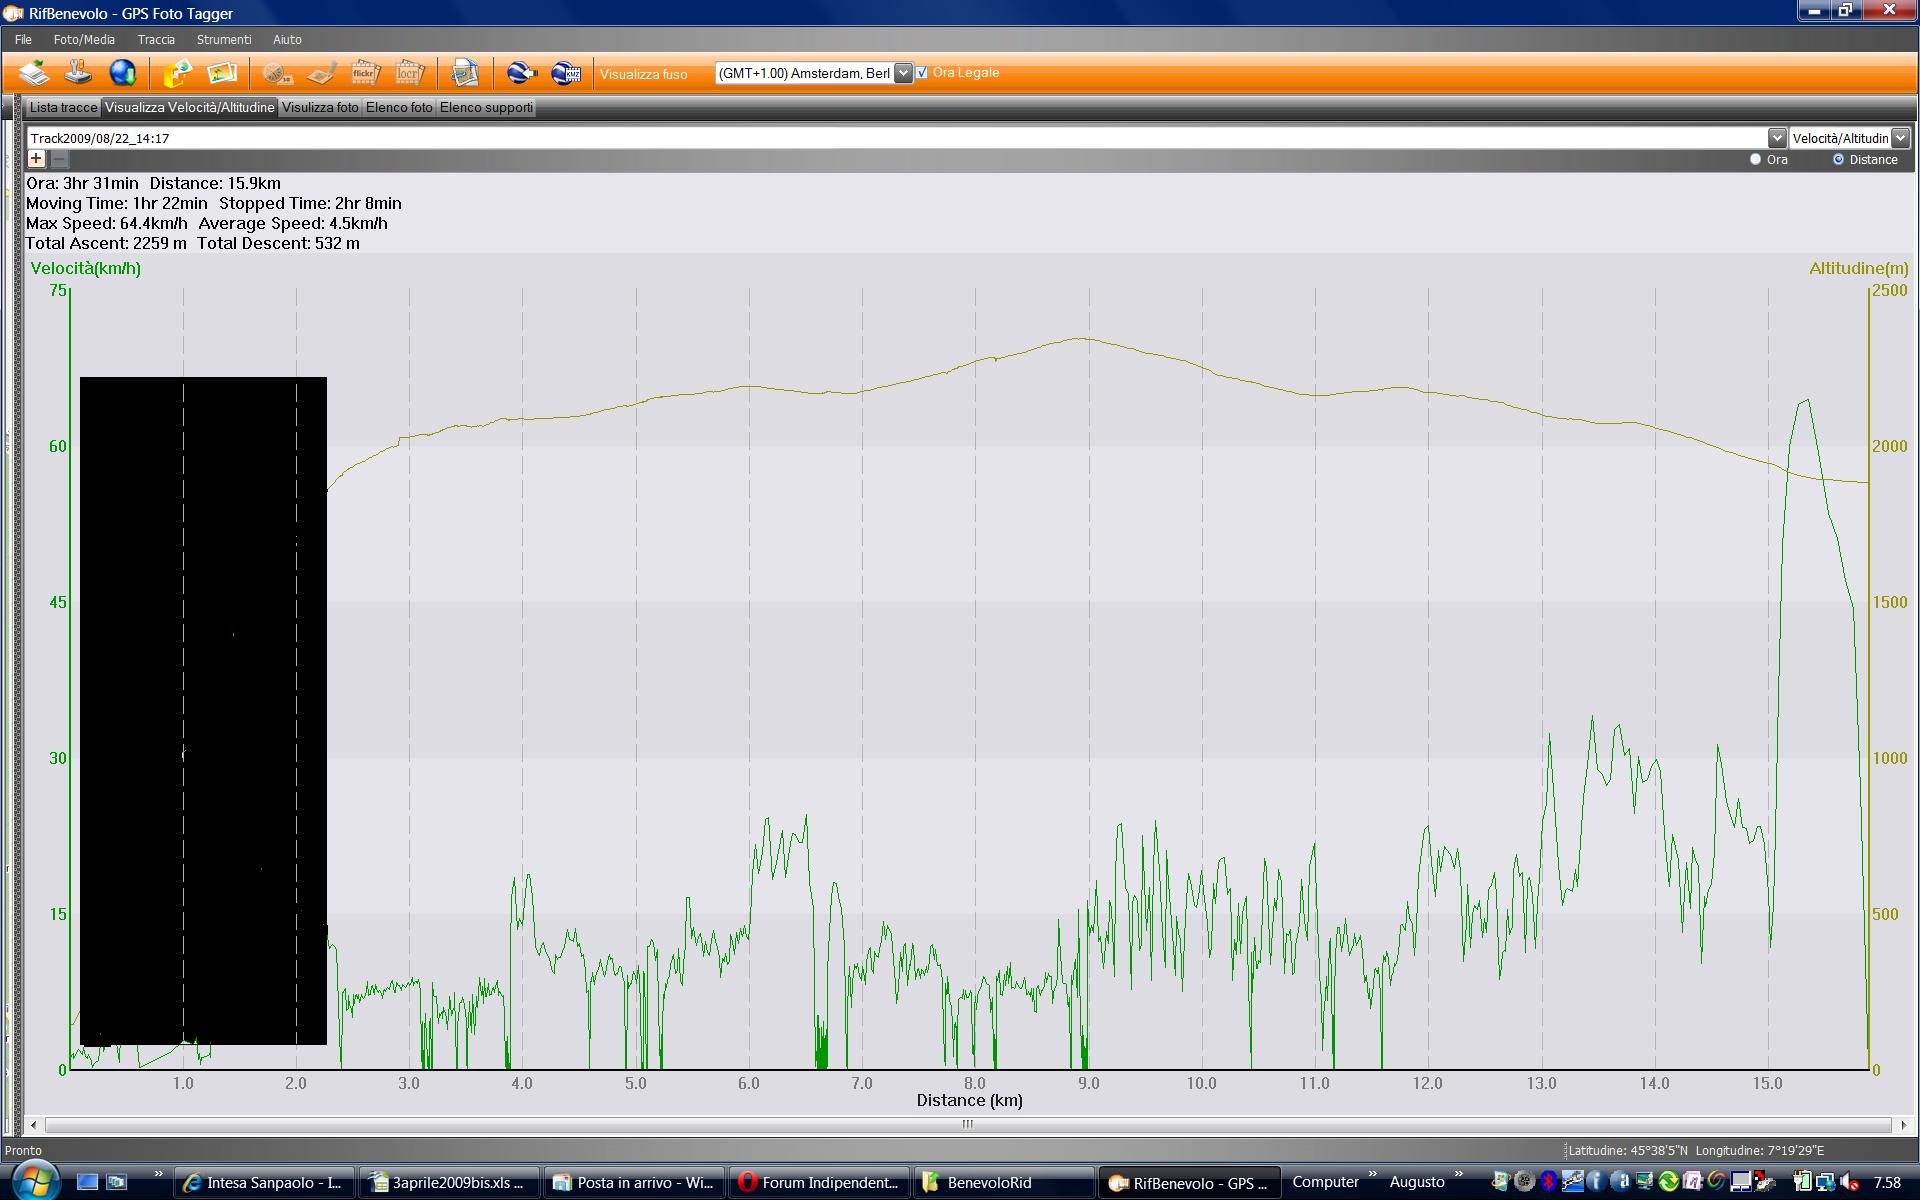Switch to the Lista tracce tab
1920x1200 pixels.
[x=63, y=107]
